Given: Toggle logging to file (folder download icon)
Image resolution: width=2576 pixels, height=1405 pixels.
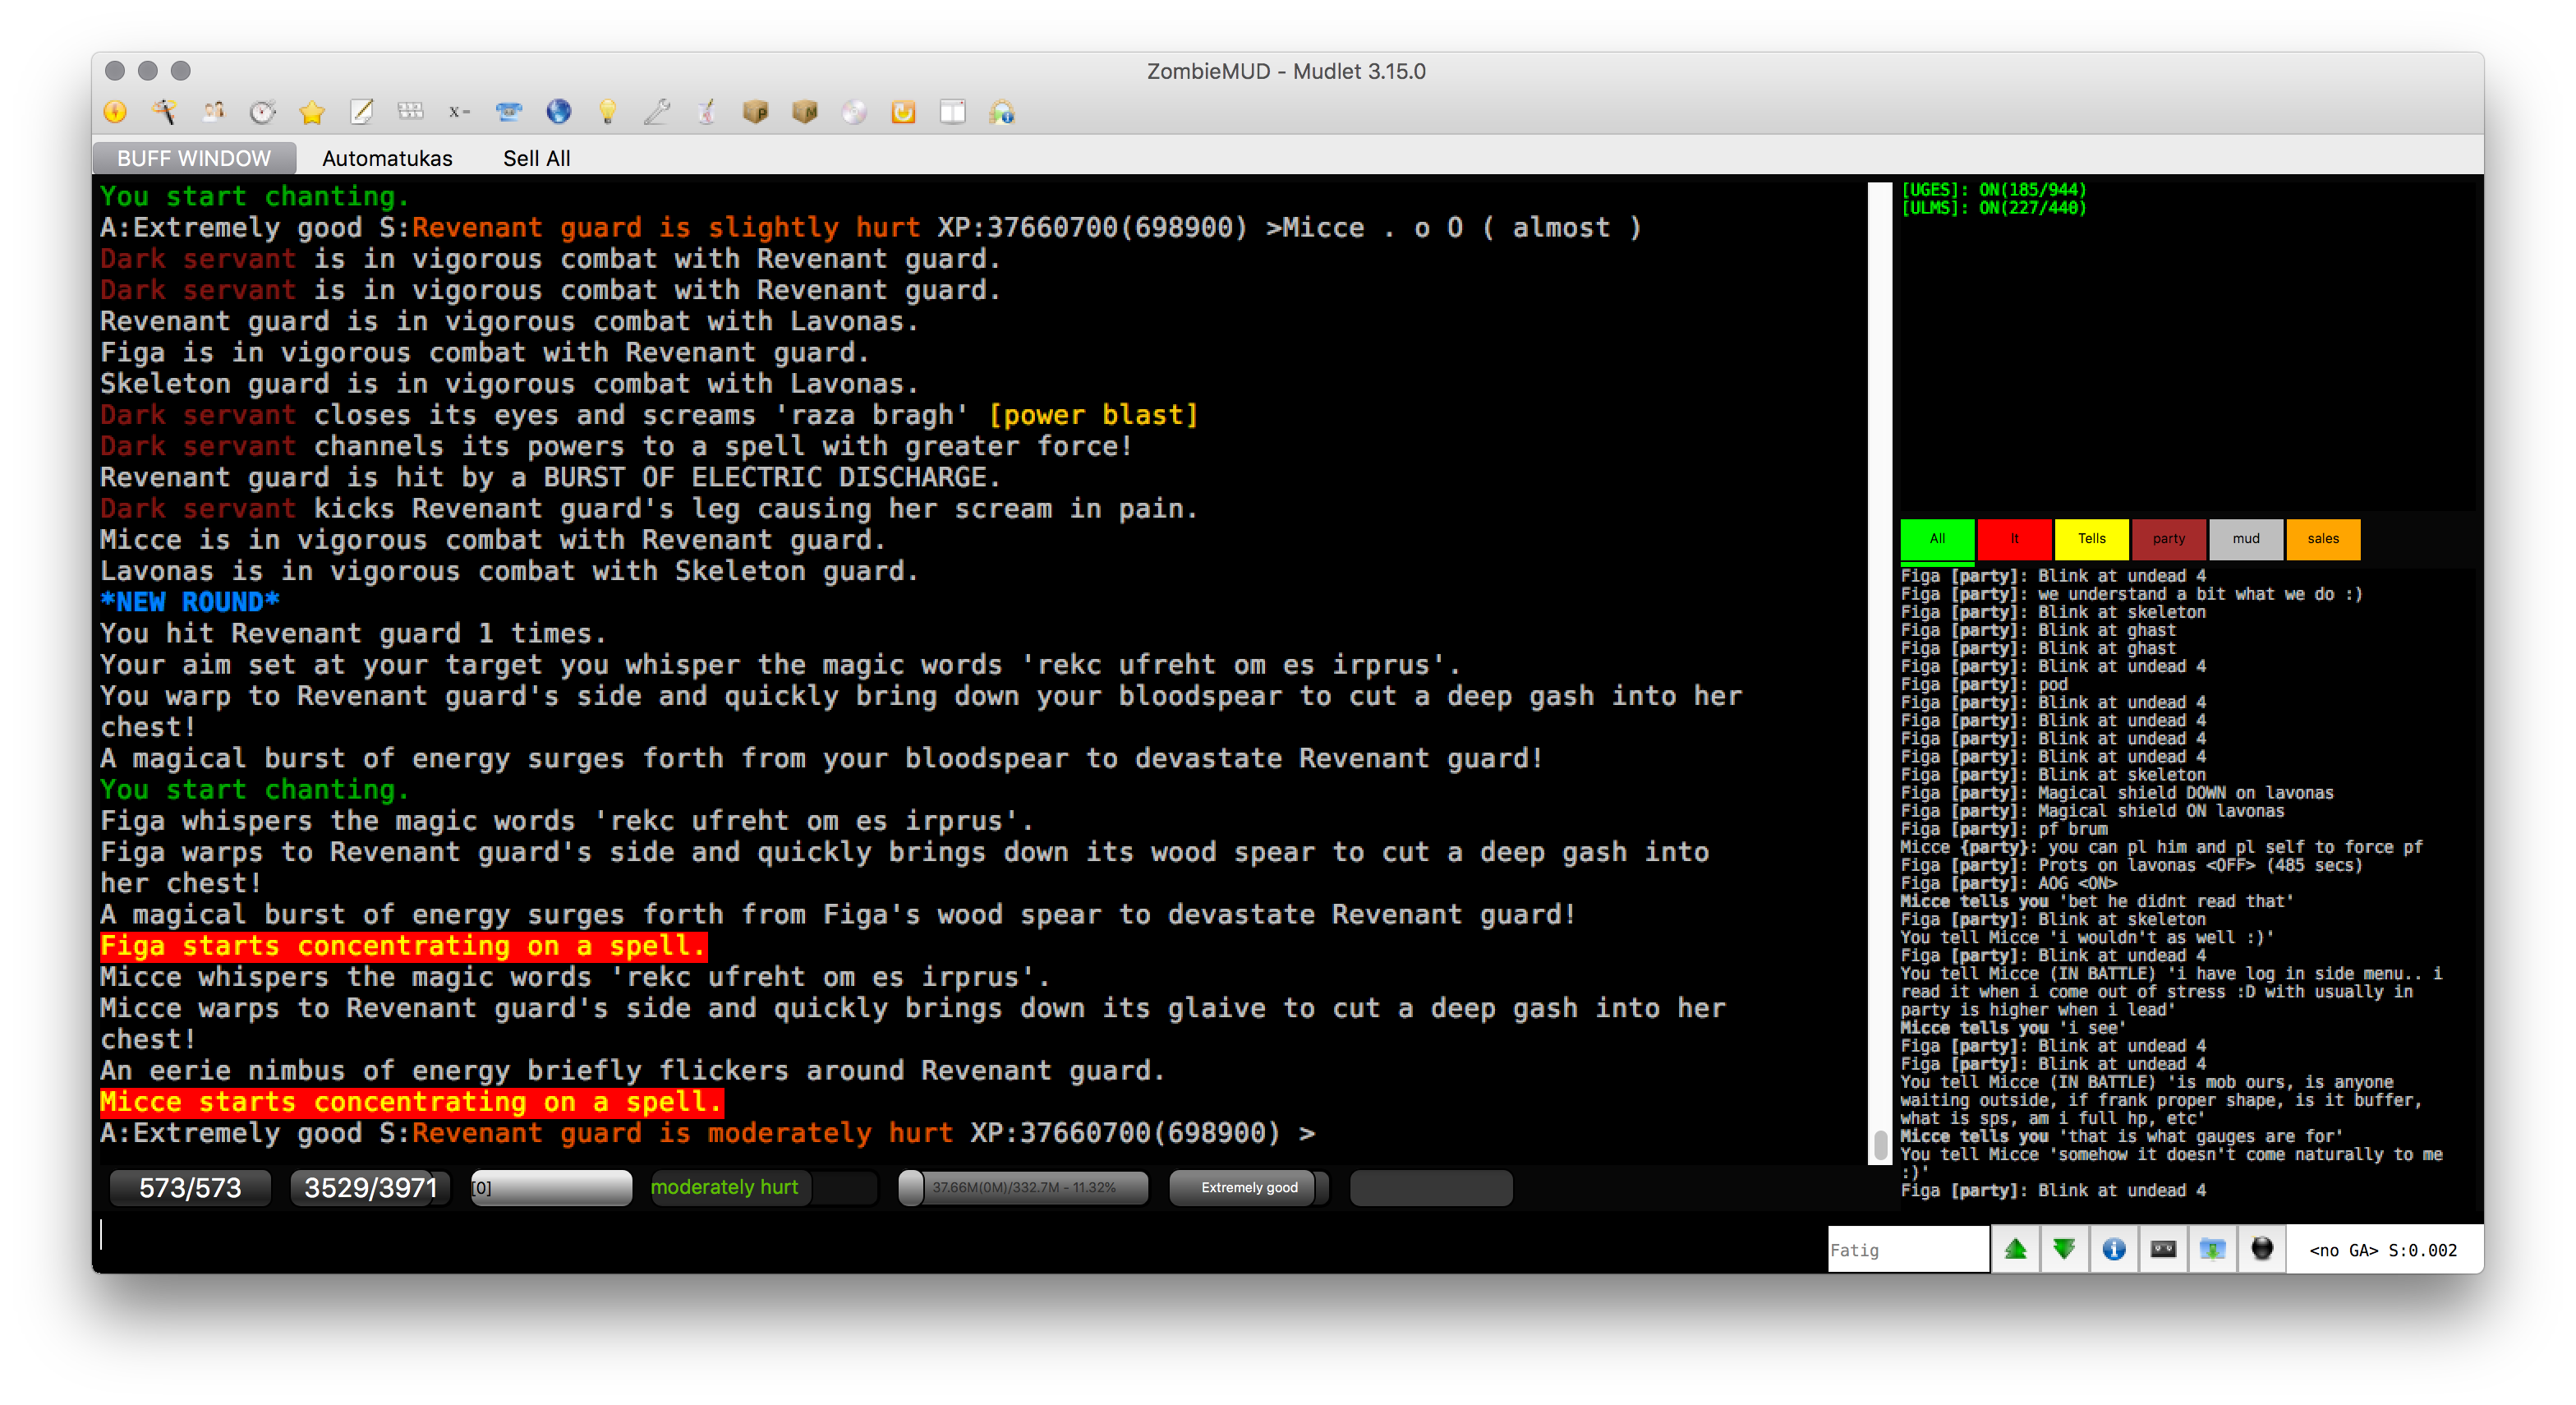Looking at the screenshot, I should 2212,1249.
